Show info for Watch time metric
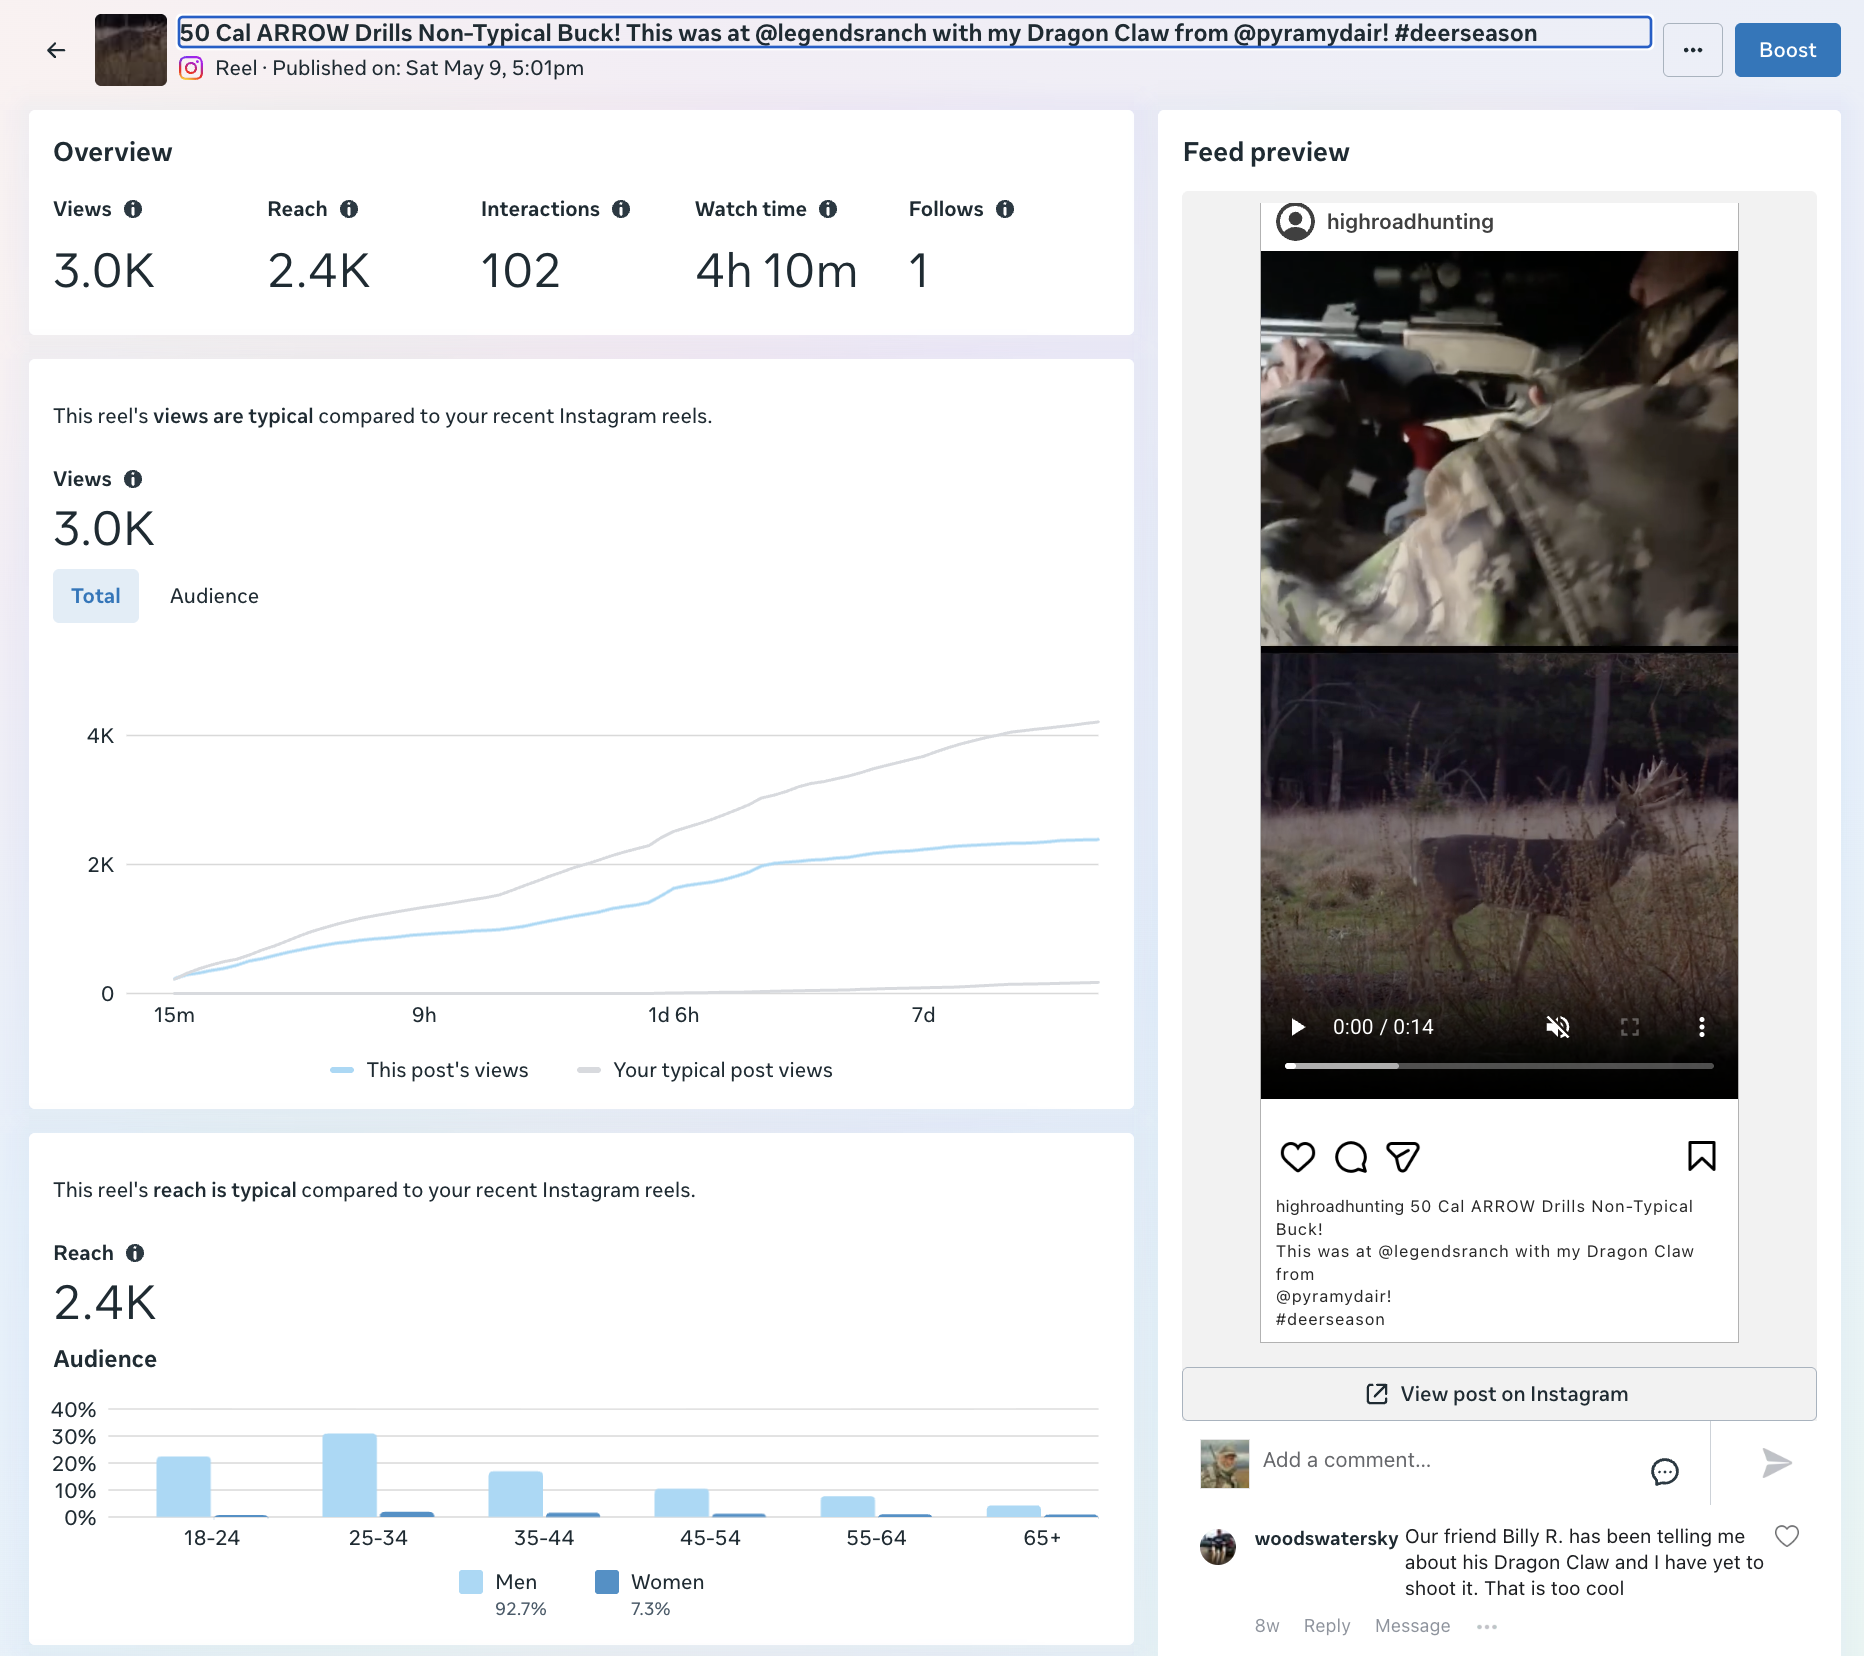 pos(828,209)
